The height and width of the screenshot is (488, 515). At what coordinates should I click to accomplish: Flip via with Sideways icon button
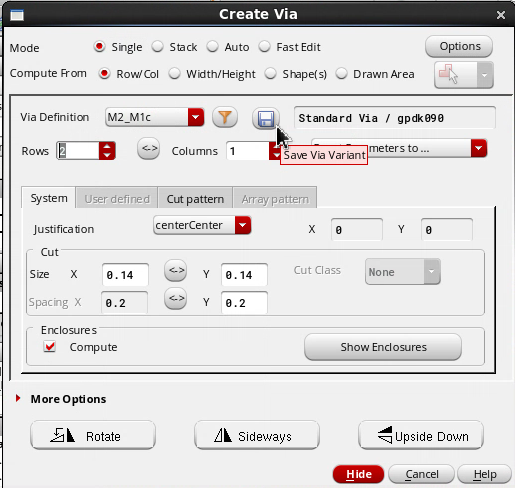(x=257, y=436)
